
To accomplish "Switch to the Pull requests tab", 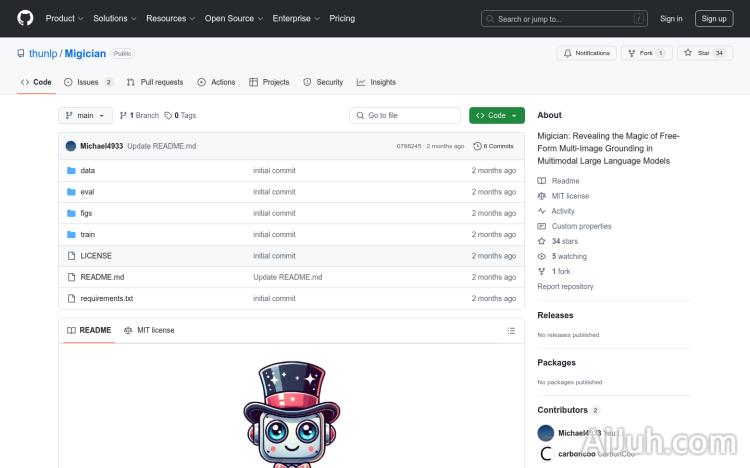I will (155, 82).
